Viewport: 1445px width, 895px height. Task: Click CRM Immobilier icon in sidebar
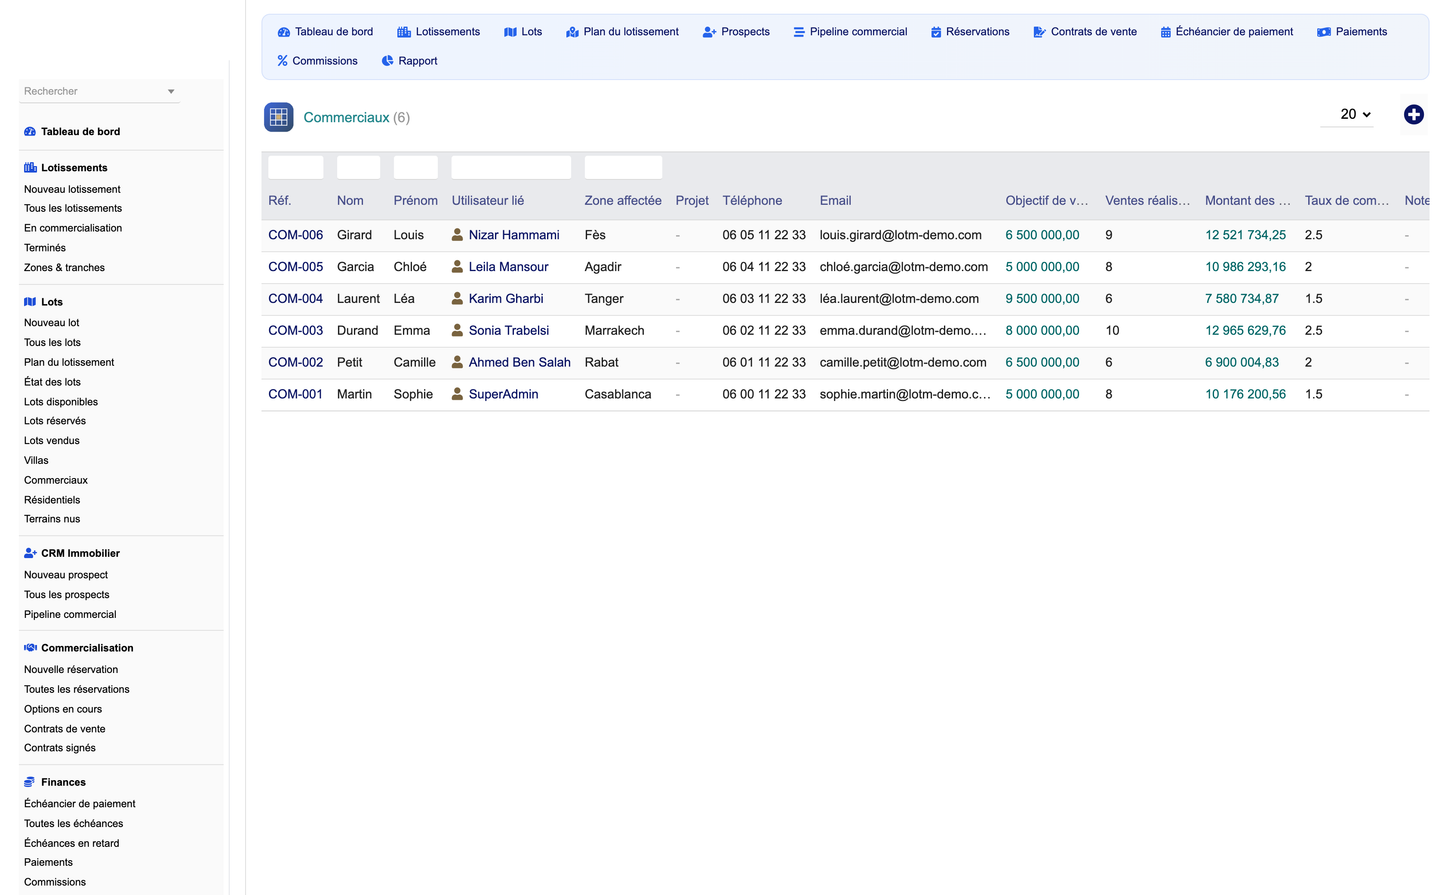30,553
